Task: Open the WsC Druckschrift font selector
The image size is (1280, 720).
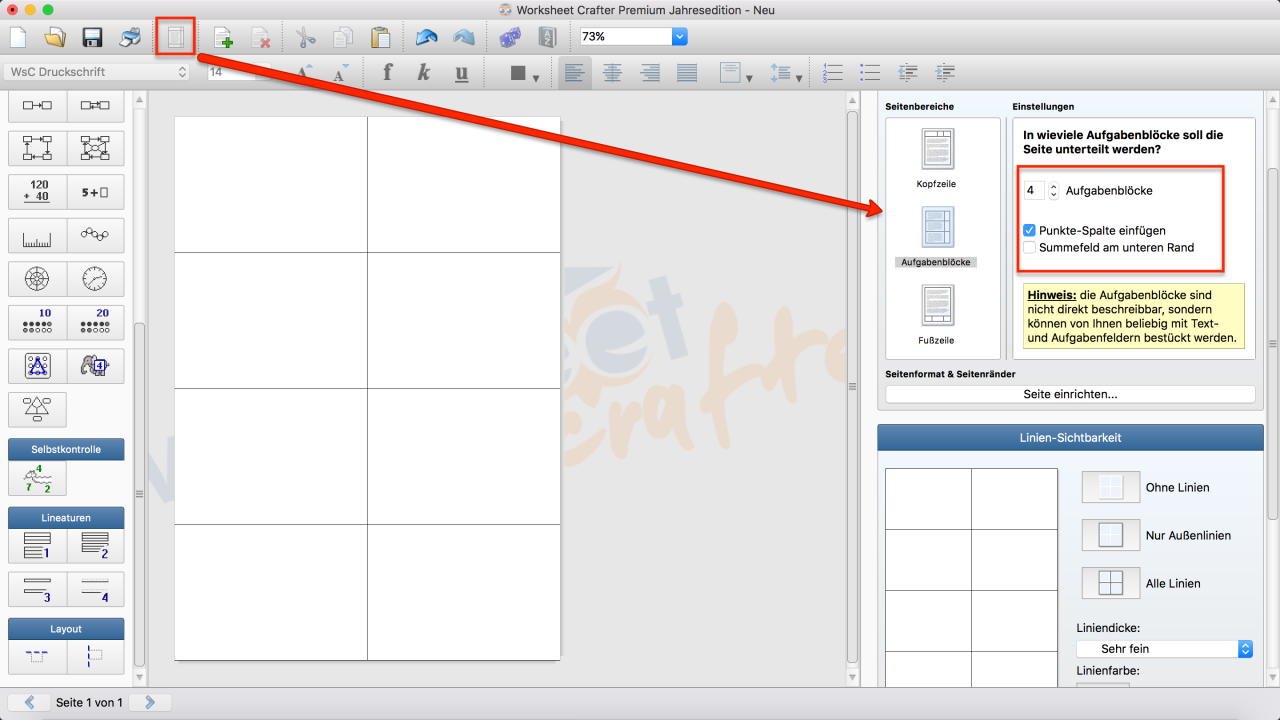Action: tap(95, 72)
